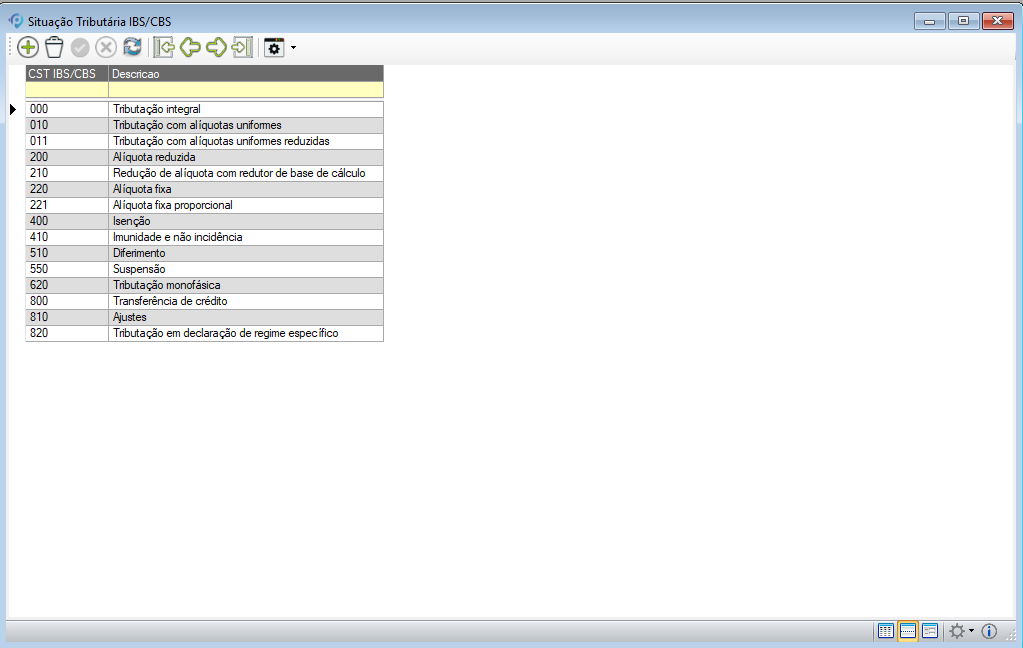
Task: Go to previous record arrow
Action: [190, 48]
